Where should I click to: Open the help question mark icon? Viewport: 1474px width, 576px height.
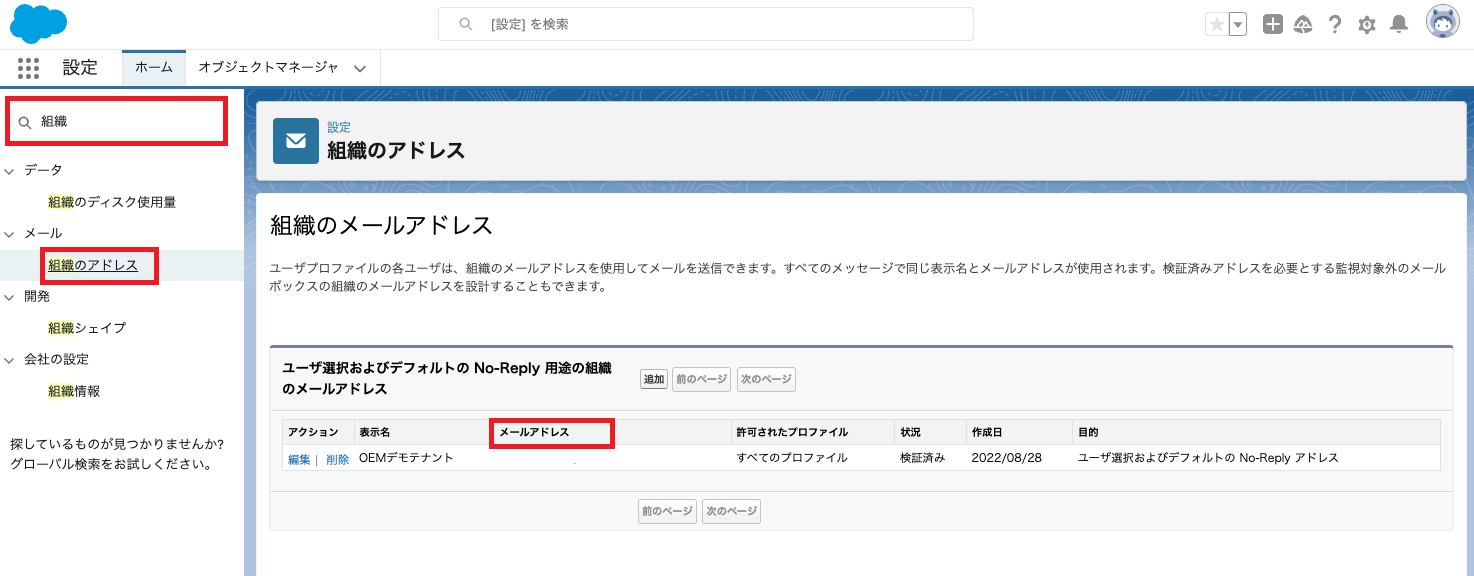(1334, 25)
